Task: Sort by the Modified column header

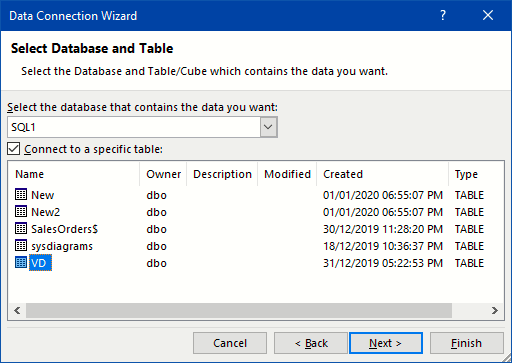Action: (287, 174)
